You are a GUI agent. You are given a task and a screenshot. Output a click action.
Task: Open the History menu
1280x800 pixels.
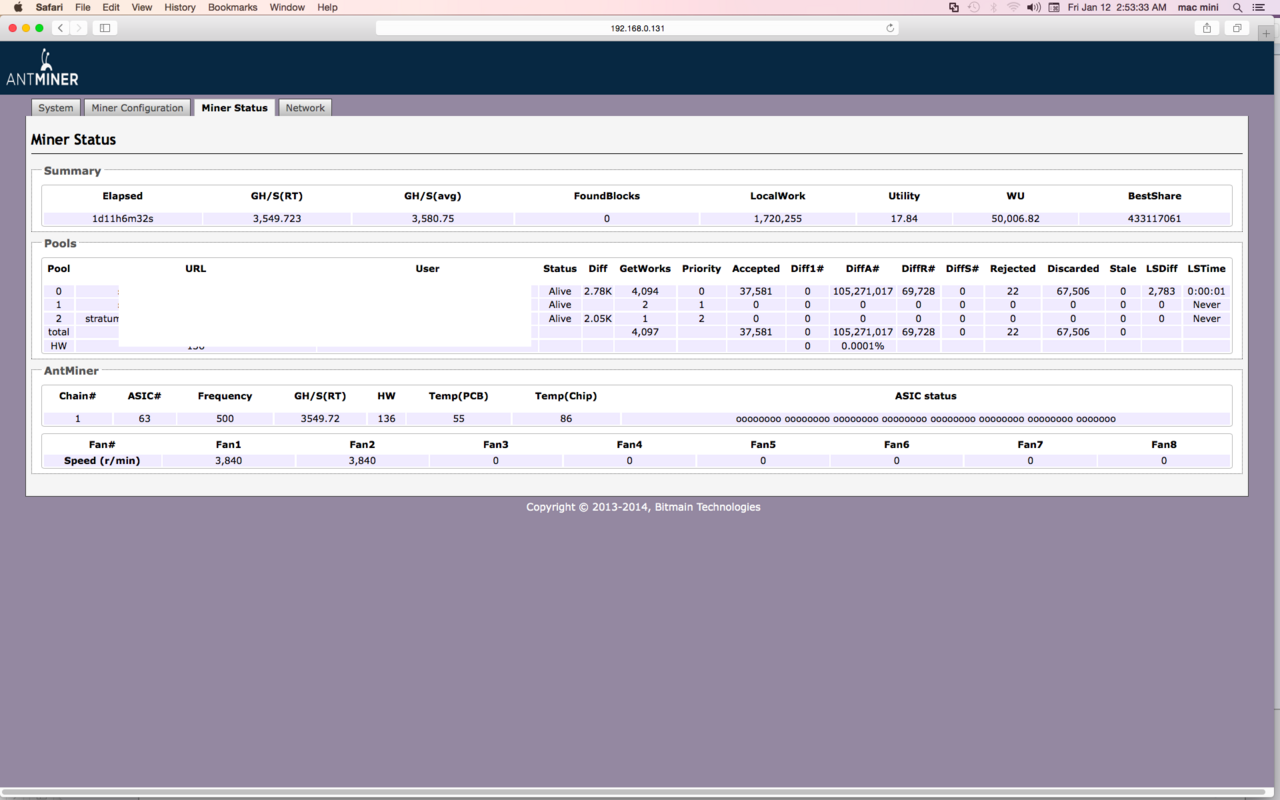tap(180, 7)
